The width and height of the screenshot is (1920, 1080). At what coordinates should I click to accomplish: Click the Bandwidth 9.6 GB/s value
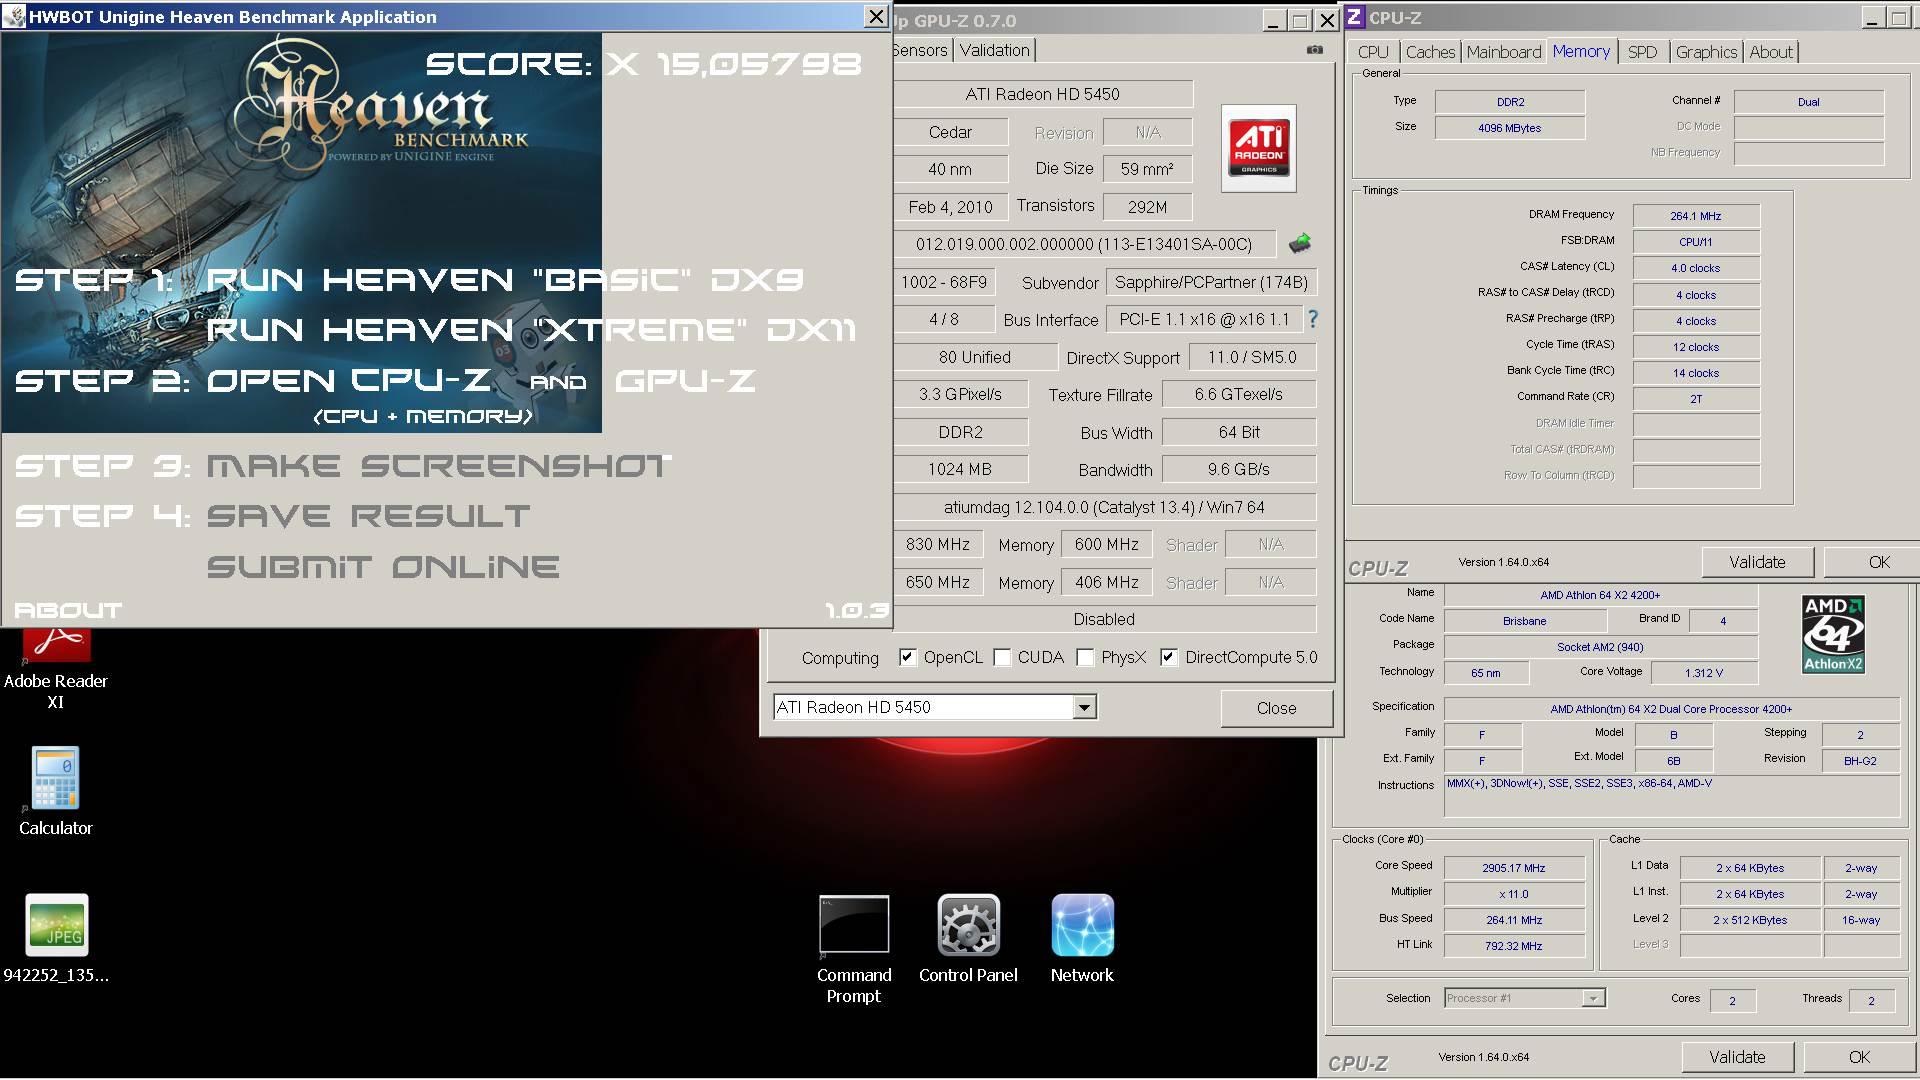(x=1239, y=469)
